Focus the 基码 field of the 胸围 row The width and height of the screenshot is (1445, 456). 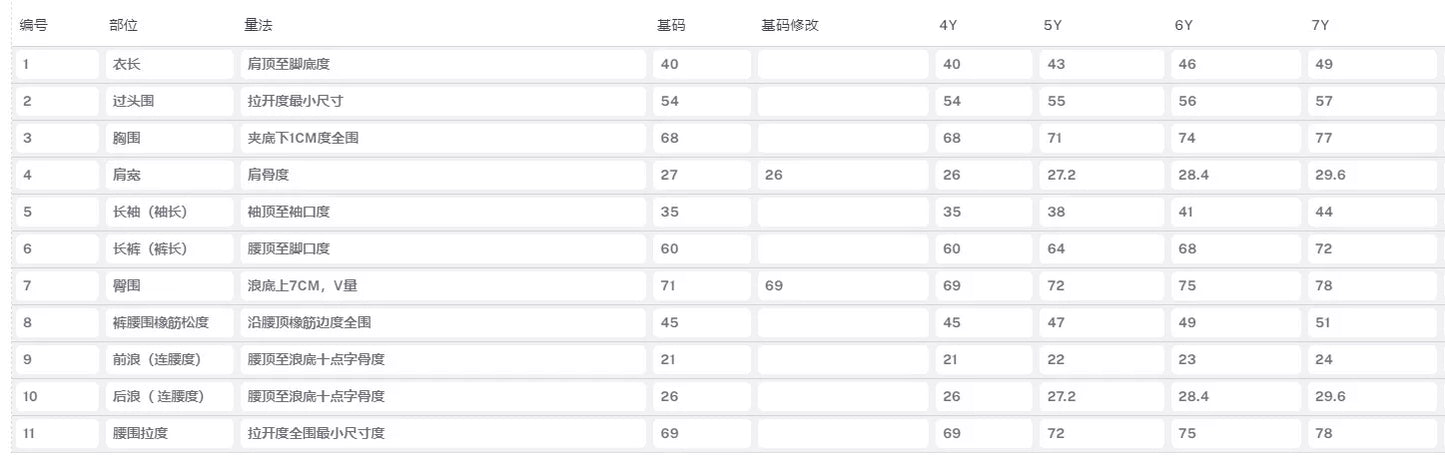[701, 138]
